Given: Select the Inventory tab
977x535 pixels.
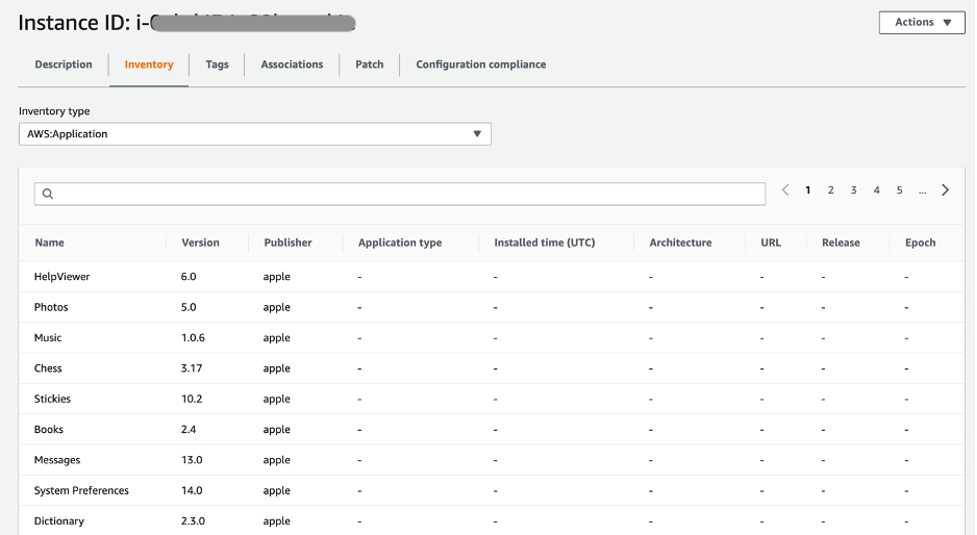Looking at the screenshot, I should click(149, 64).
